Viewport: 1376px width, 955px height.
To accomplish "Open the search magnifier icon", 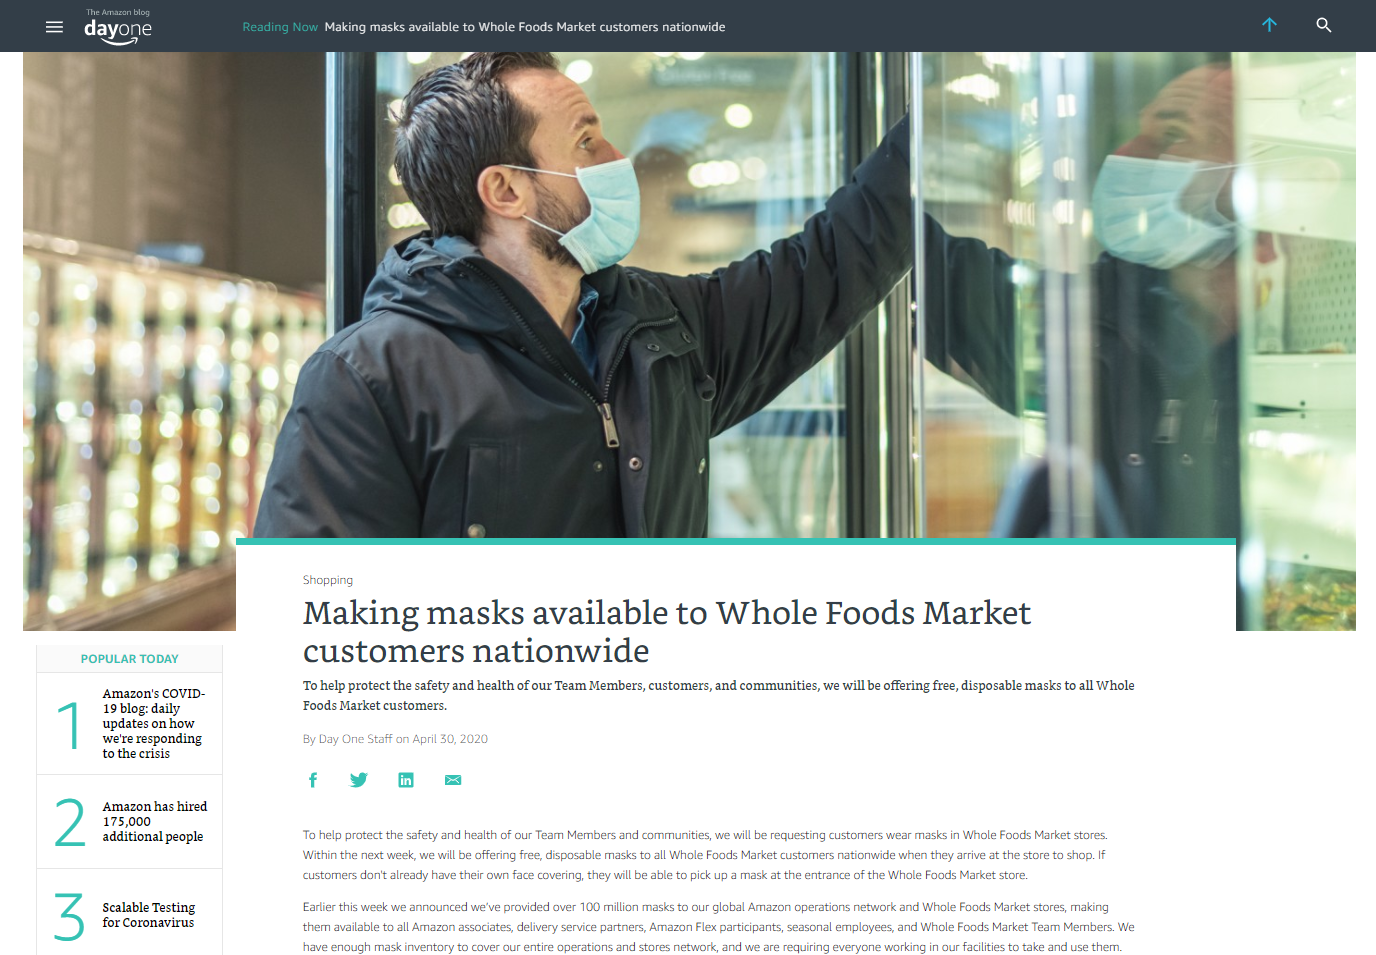I will tap(1323, 25).
